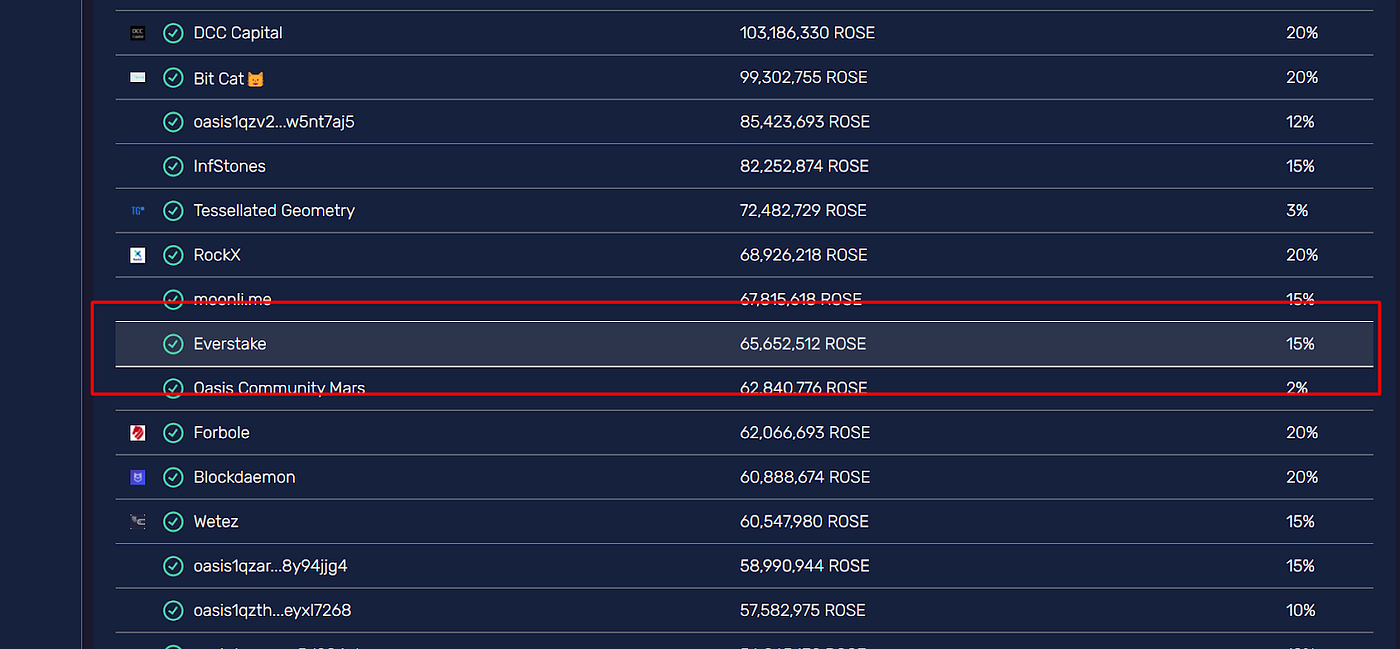The image size is (1400, 649).
Task: Click the DCC Capital logo icon
Action: pos(138,33)
